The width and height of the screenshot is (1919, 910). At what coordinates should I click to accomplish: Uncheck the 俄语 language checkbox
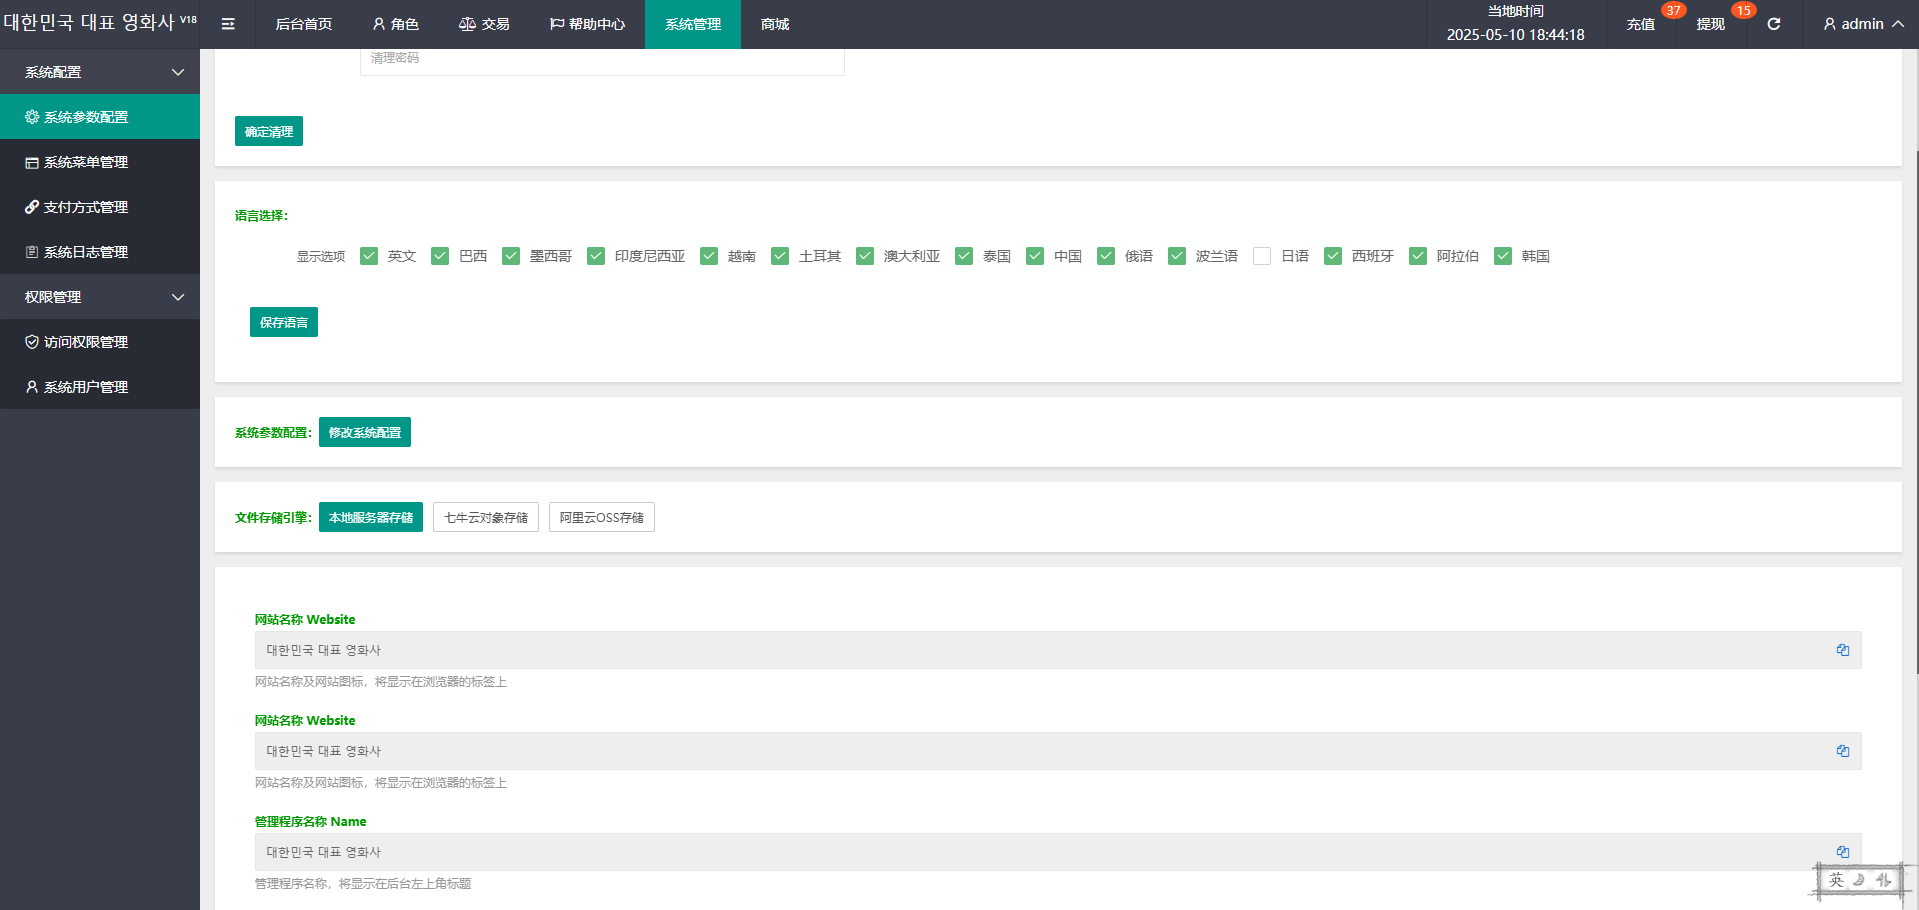pos(1106,256)
